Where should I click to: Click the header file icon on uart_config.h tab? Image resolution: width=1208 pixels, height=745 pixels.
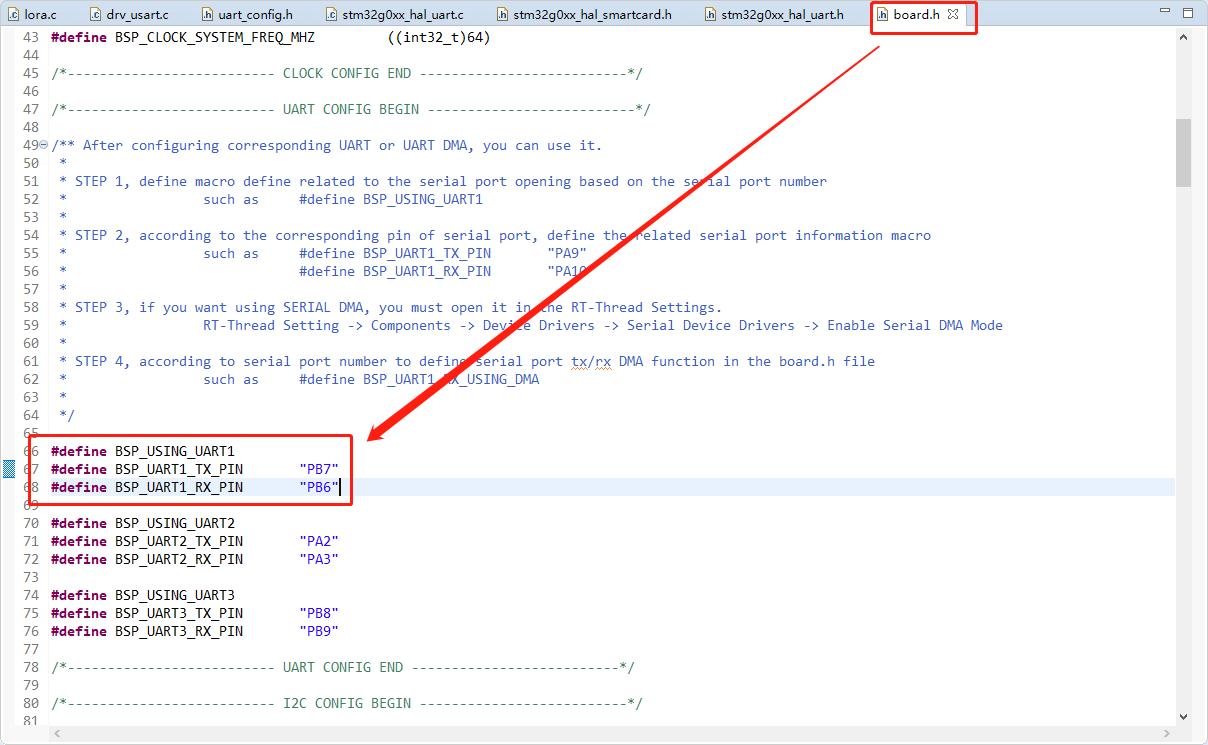coord(207,15)
